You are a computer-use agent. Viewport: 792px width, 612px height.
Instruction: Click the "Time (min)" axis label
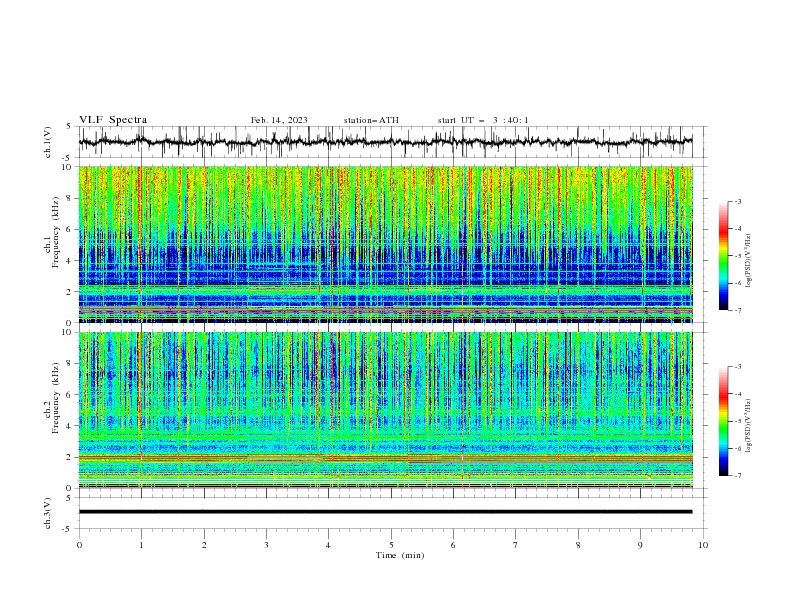tap(400, 555)
